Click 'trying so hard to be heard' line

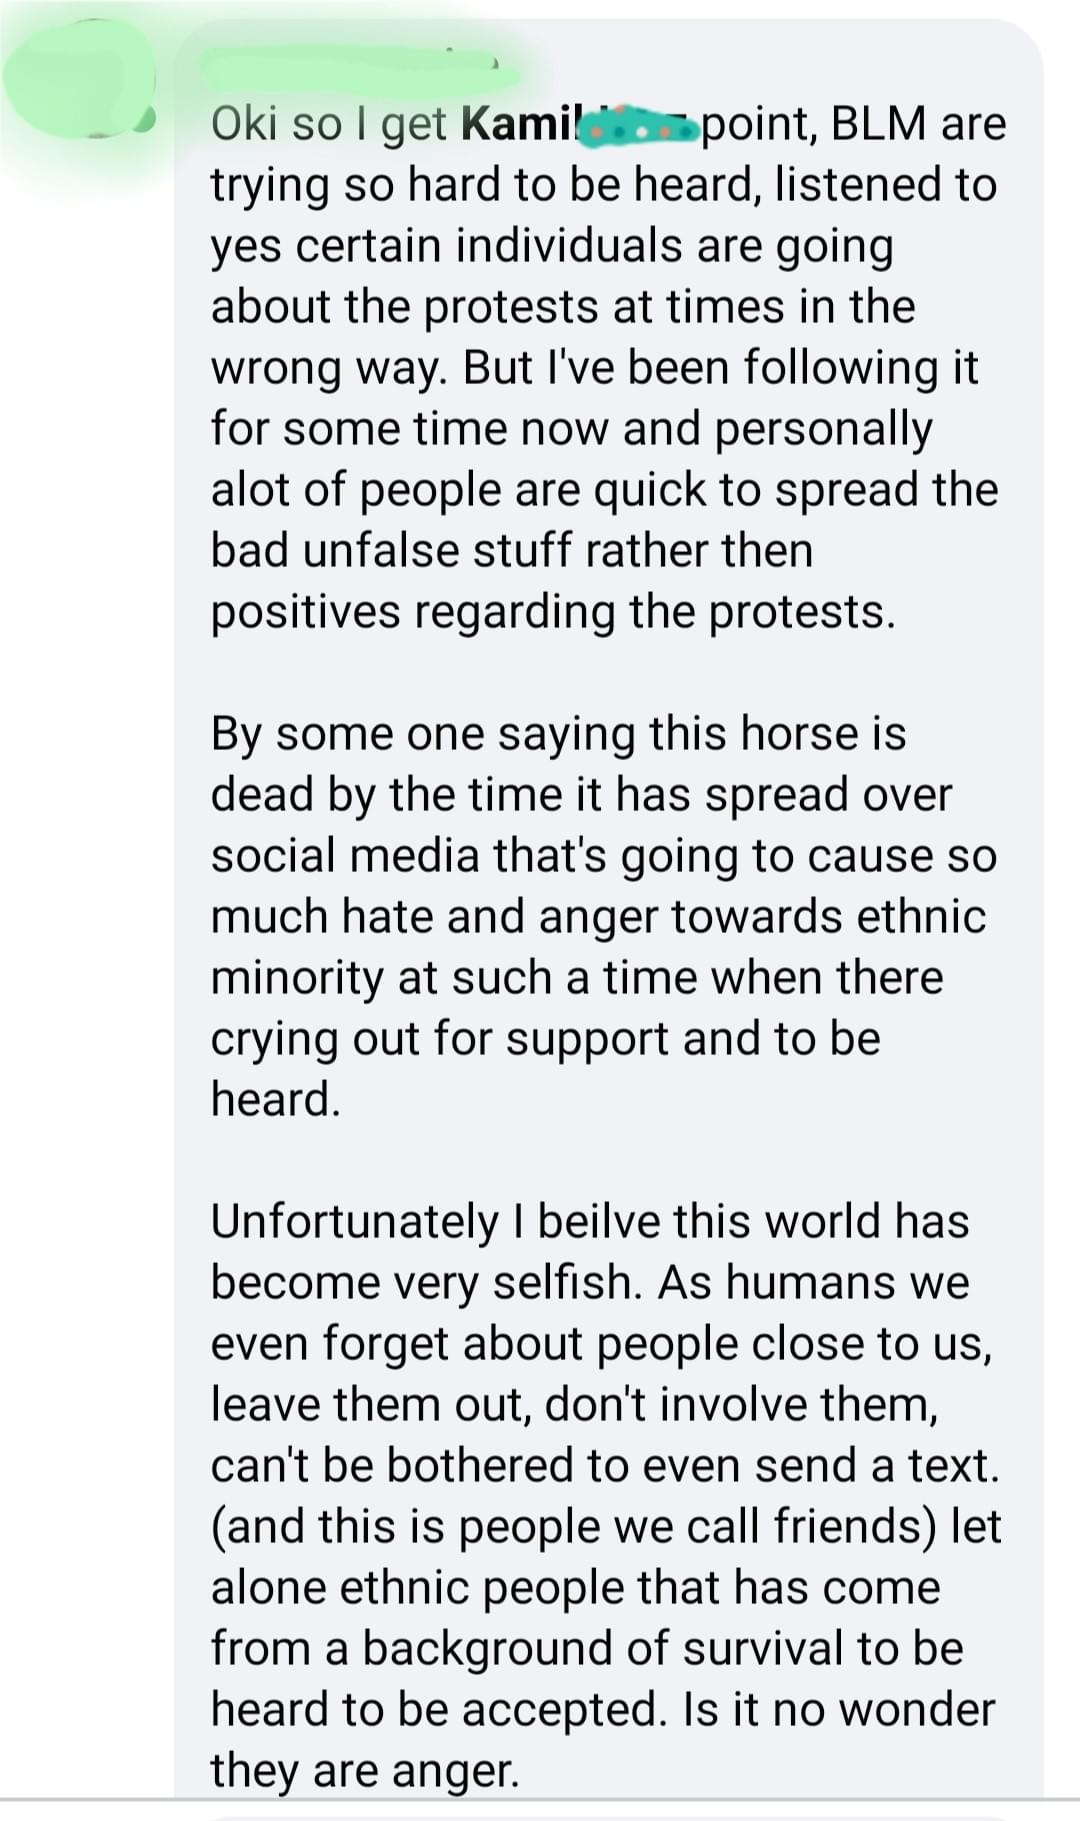604,185
